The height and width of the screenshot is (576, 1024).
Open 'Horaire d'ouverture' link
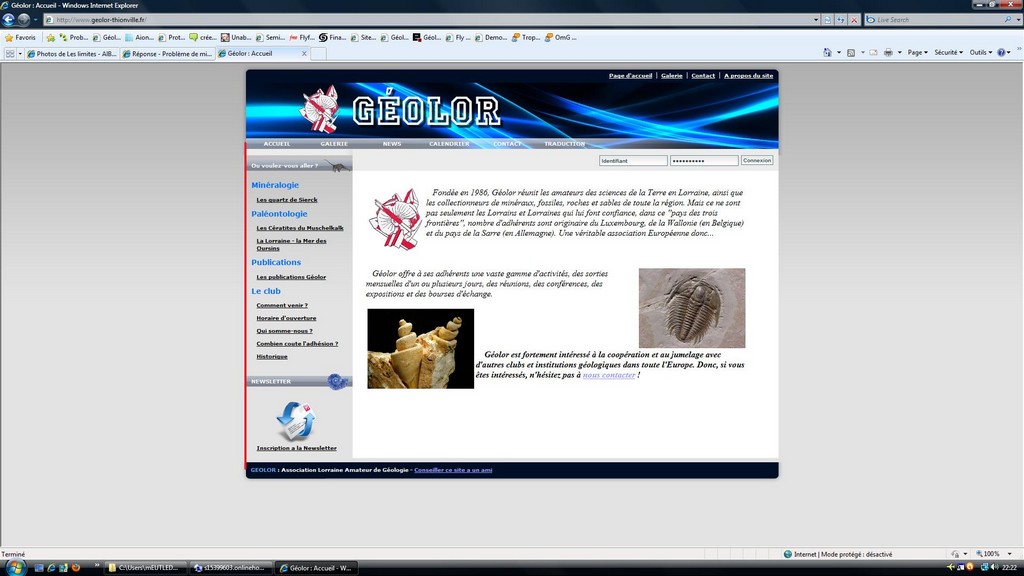[286, 318]
